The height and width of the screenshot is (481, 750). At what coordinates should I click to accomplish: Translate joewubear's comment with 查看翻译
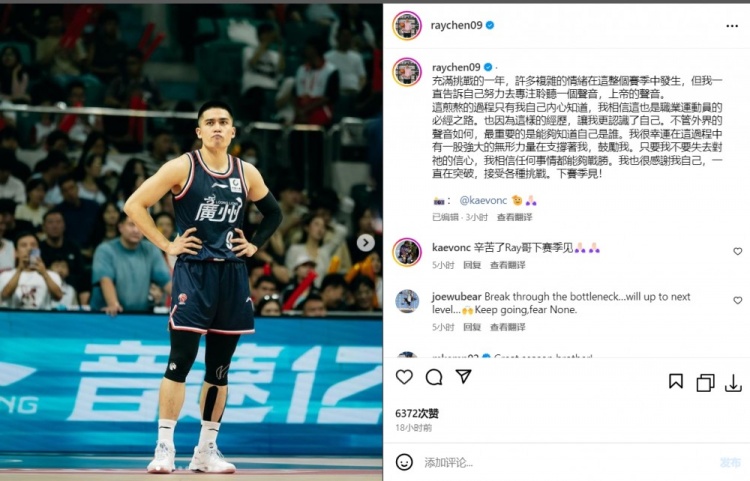pos(507,327)
